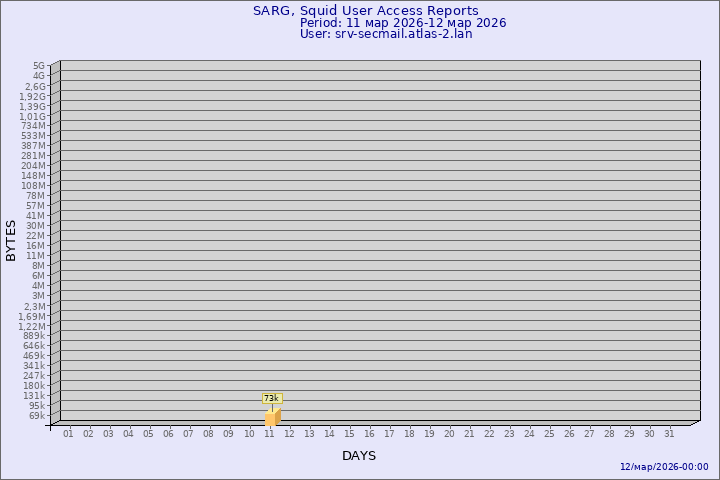Click the BYTES vertical axis label

[x=11, y=240]
